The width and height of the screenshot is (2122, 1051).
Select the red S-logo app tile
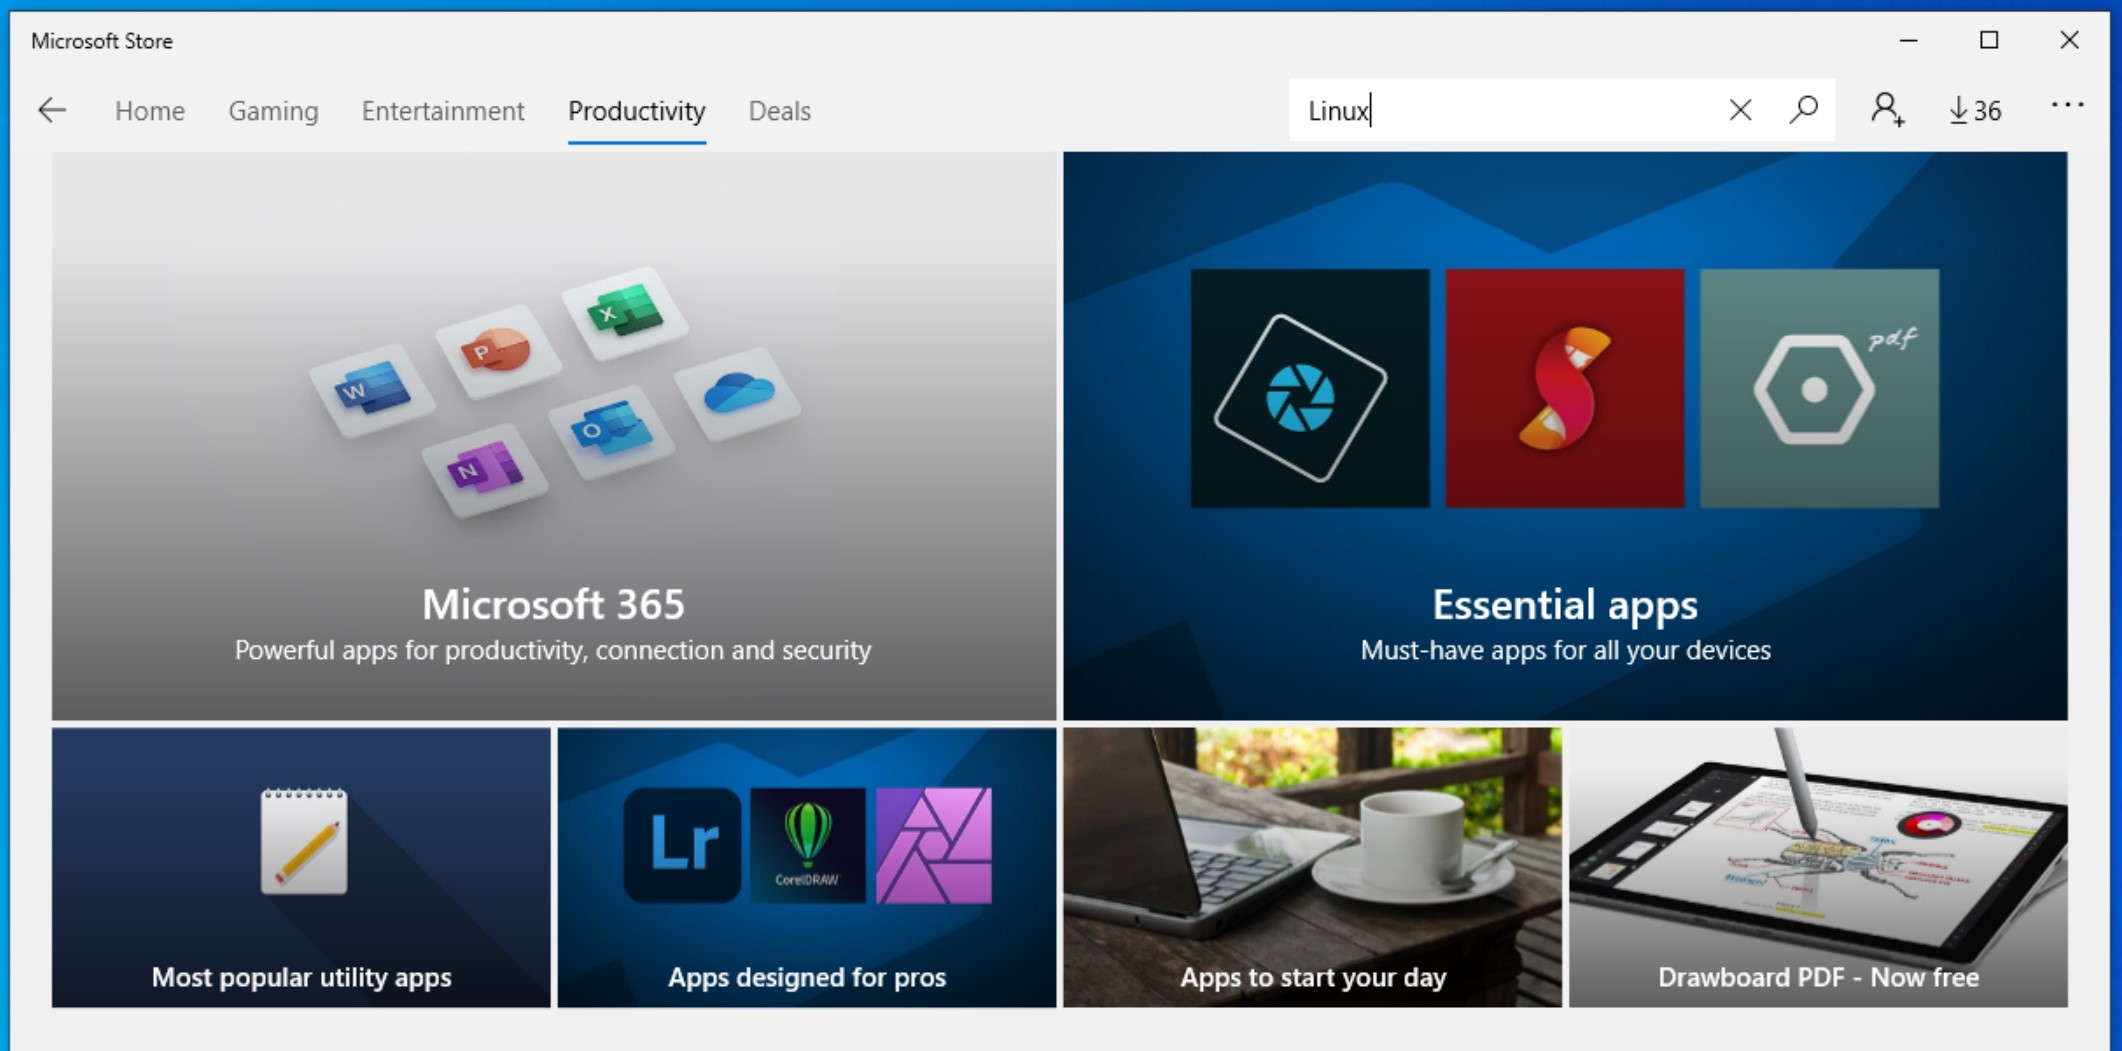tap(1565, 388)
